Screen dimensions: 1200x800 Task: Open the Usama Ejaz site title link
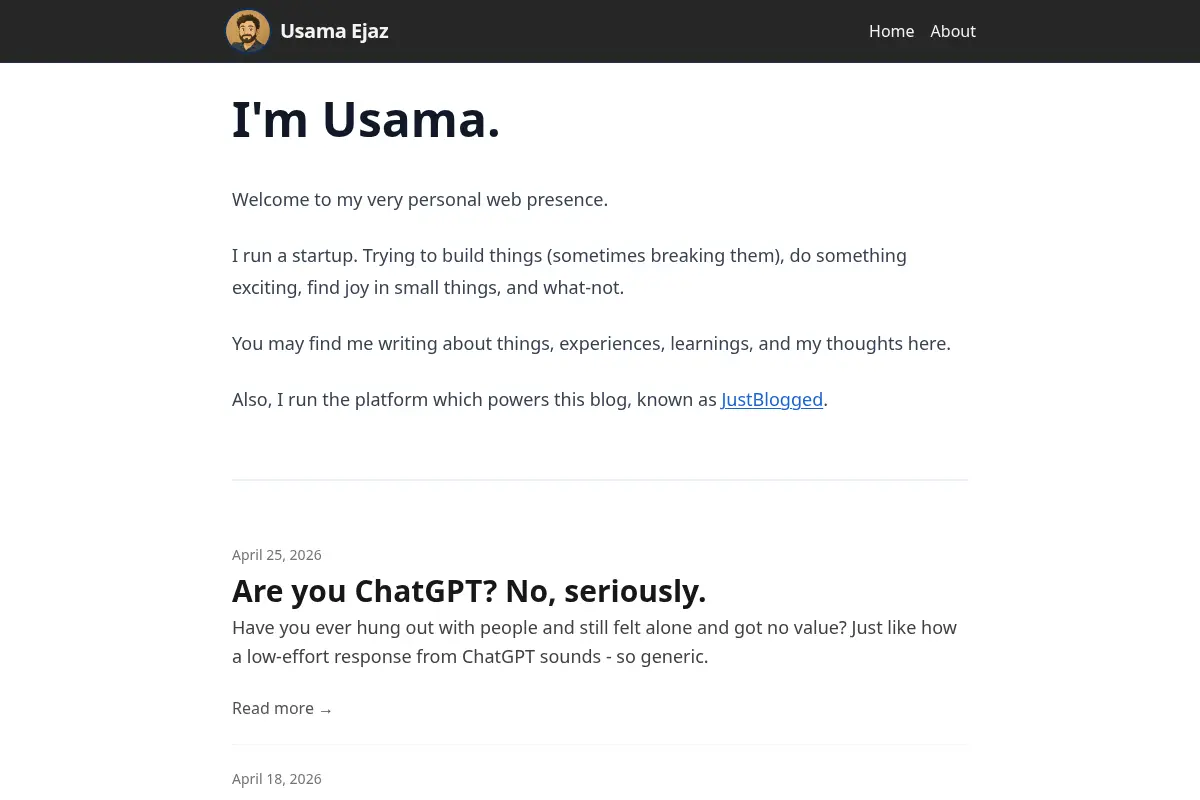pyautogui.click(x=334, y=31)
